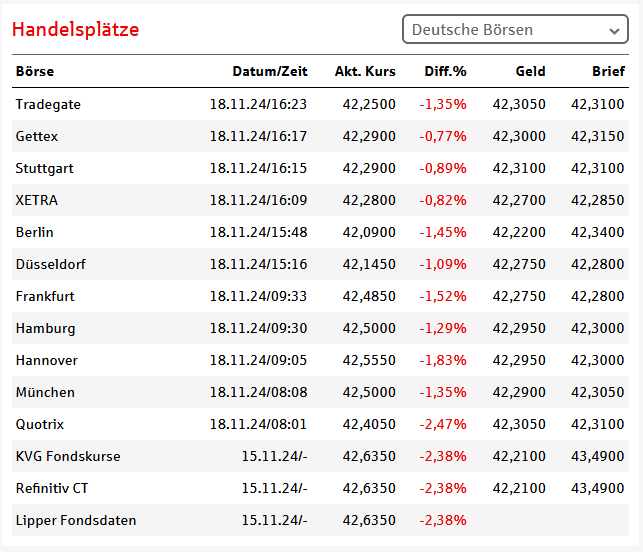Sort by the Börse column header

[35, 71]
